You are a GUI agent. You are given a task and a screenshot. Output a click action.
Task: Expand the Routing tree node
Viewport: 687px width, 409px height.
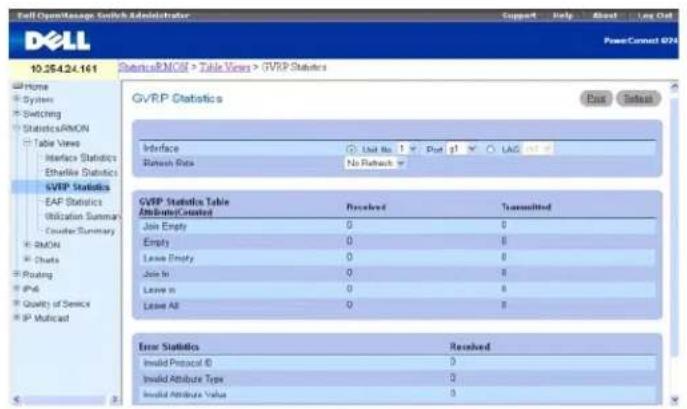point(17,274)
